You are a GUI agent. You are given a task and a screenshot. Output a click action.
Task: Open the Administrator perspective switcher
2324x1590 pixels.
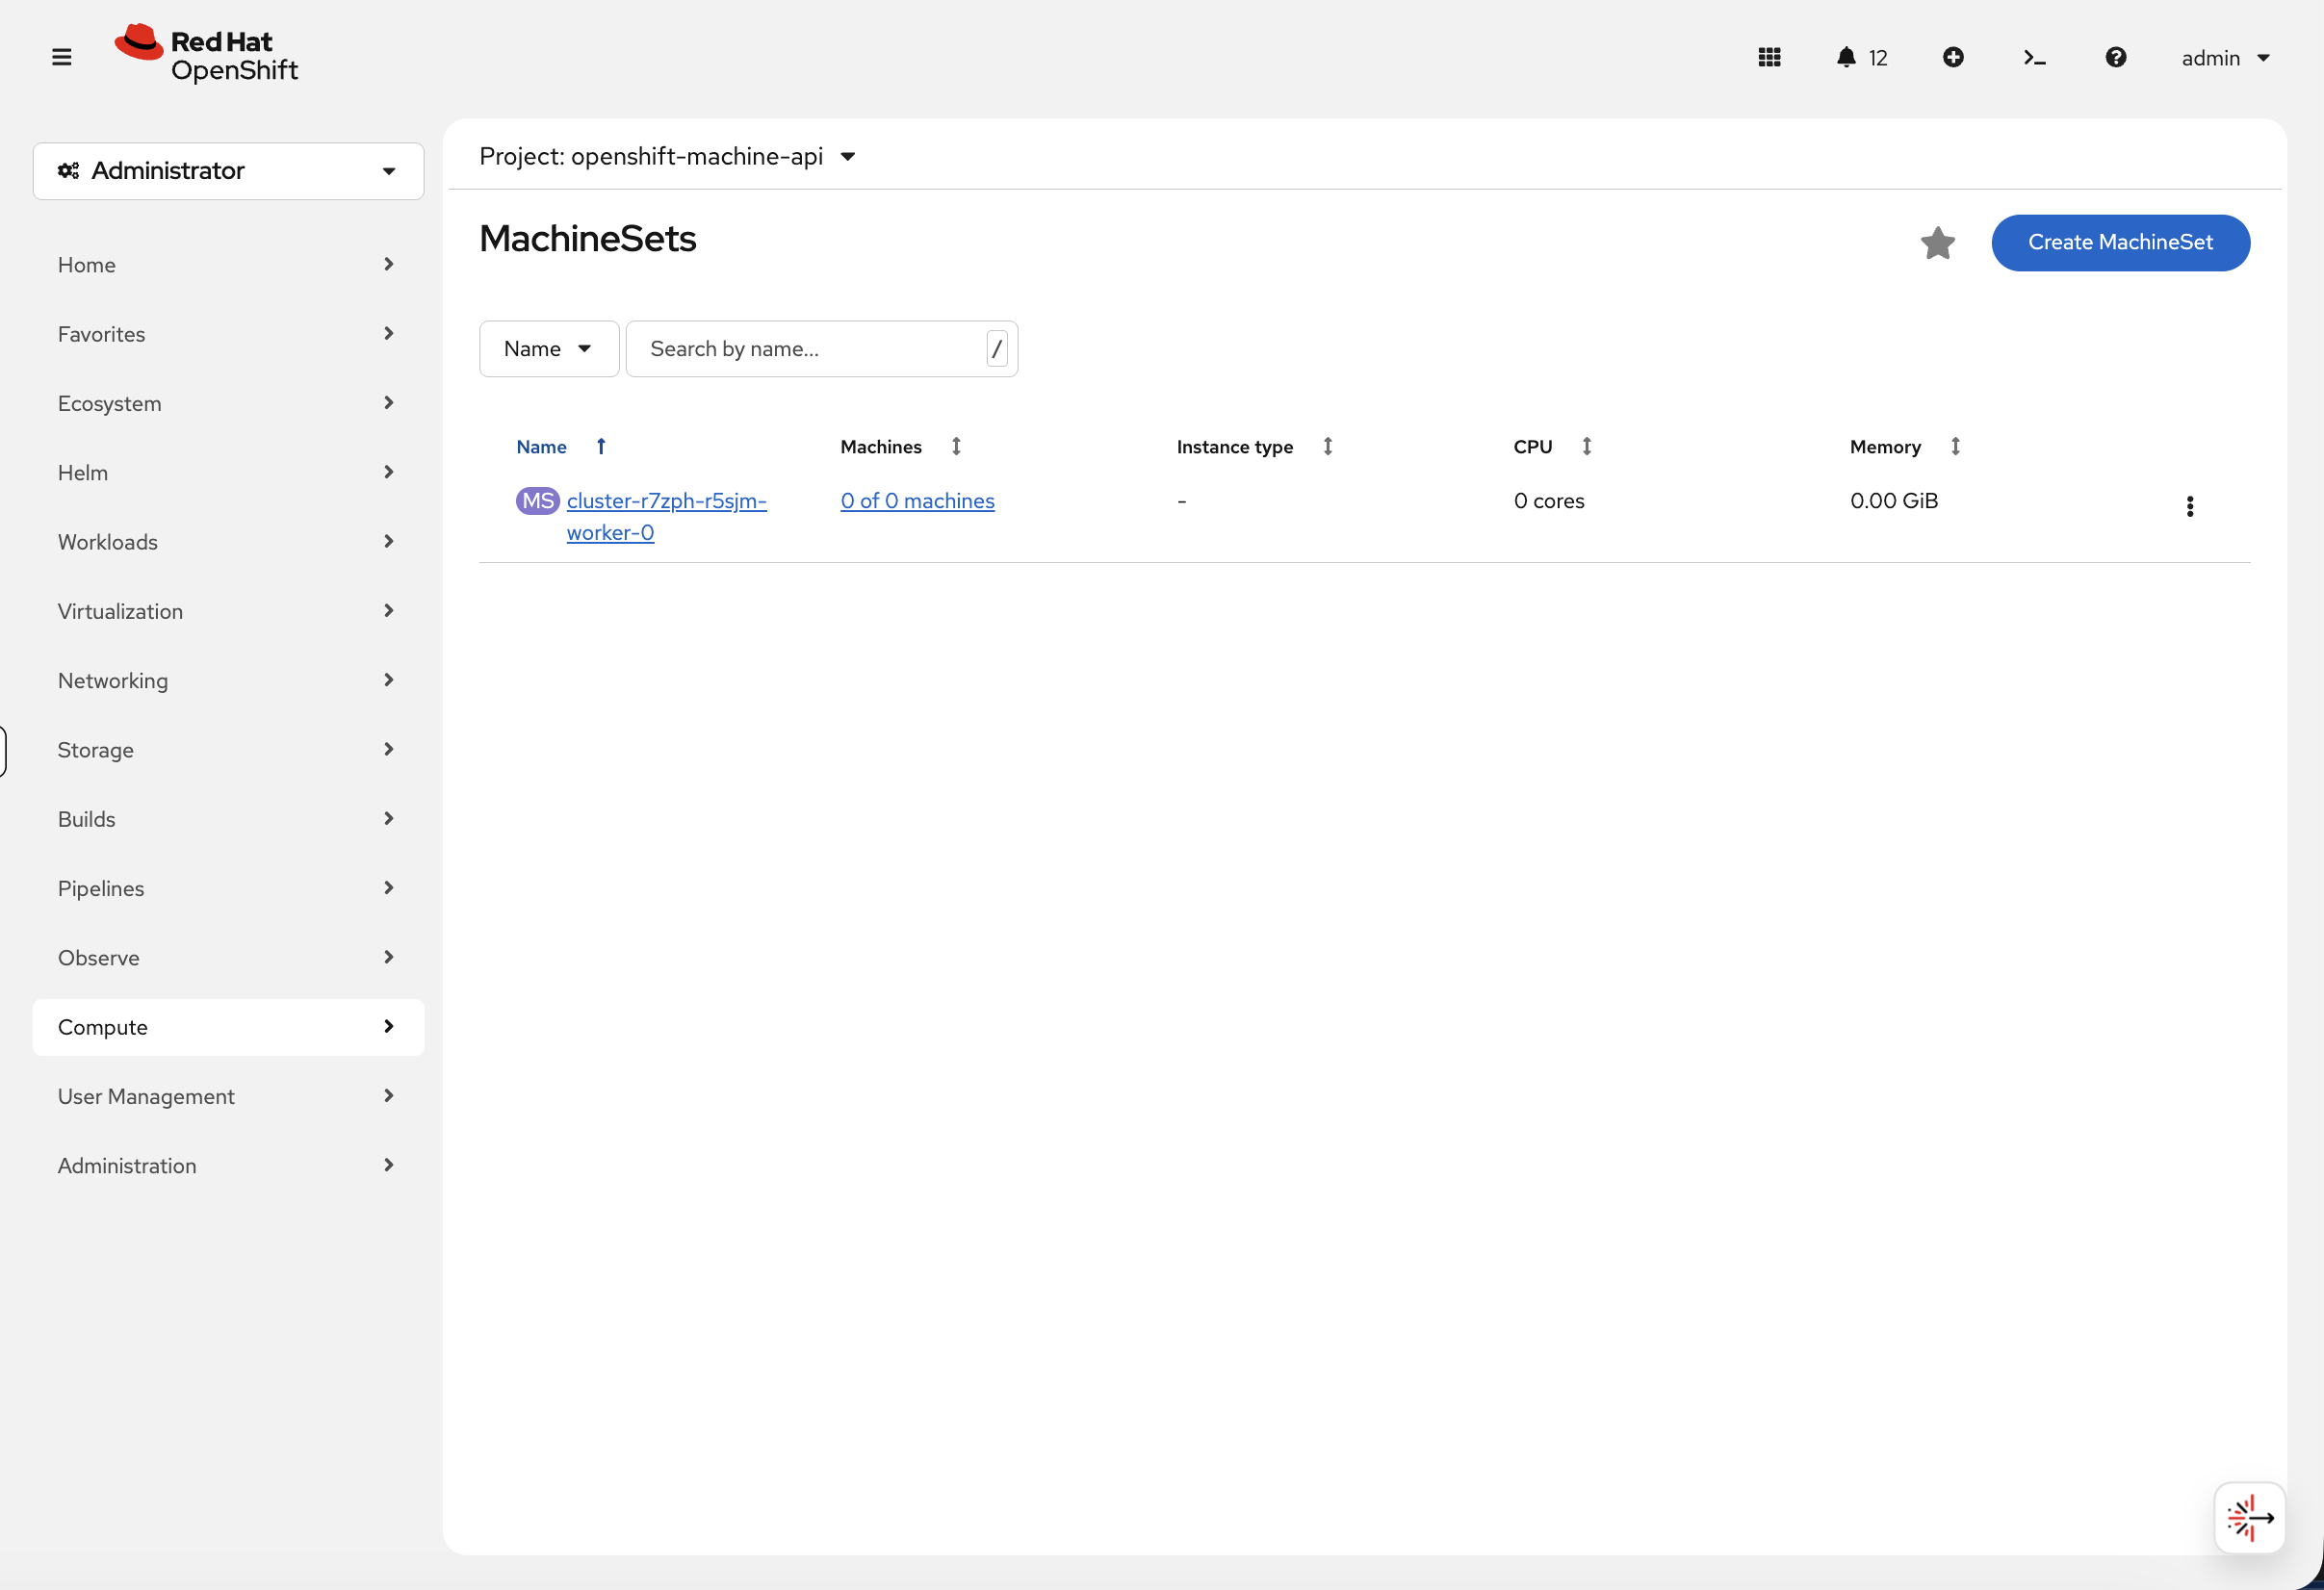(228, 171)
